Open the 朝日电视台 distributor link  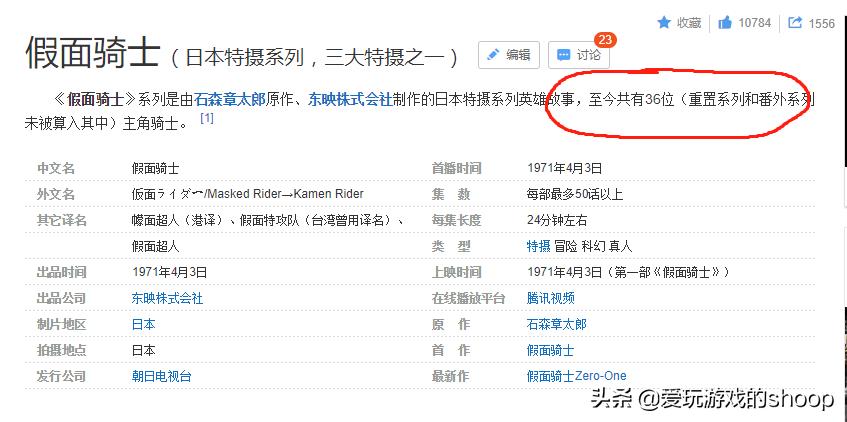[x=161, y=376]
